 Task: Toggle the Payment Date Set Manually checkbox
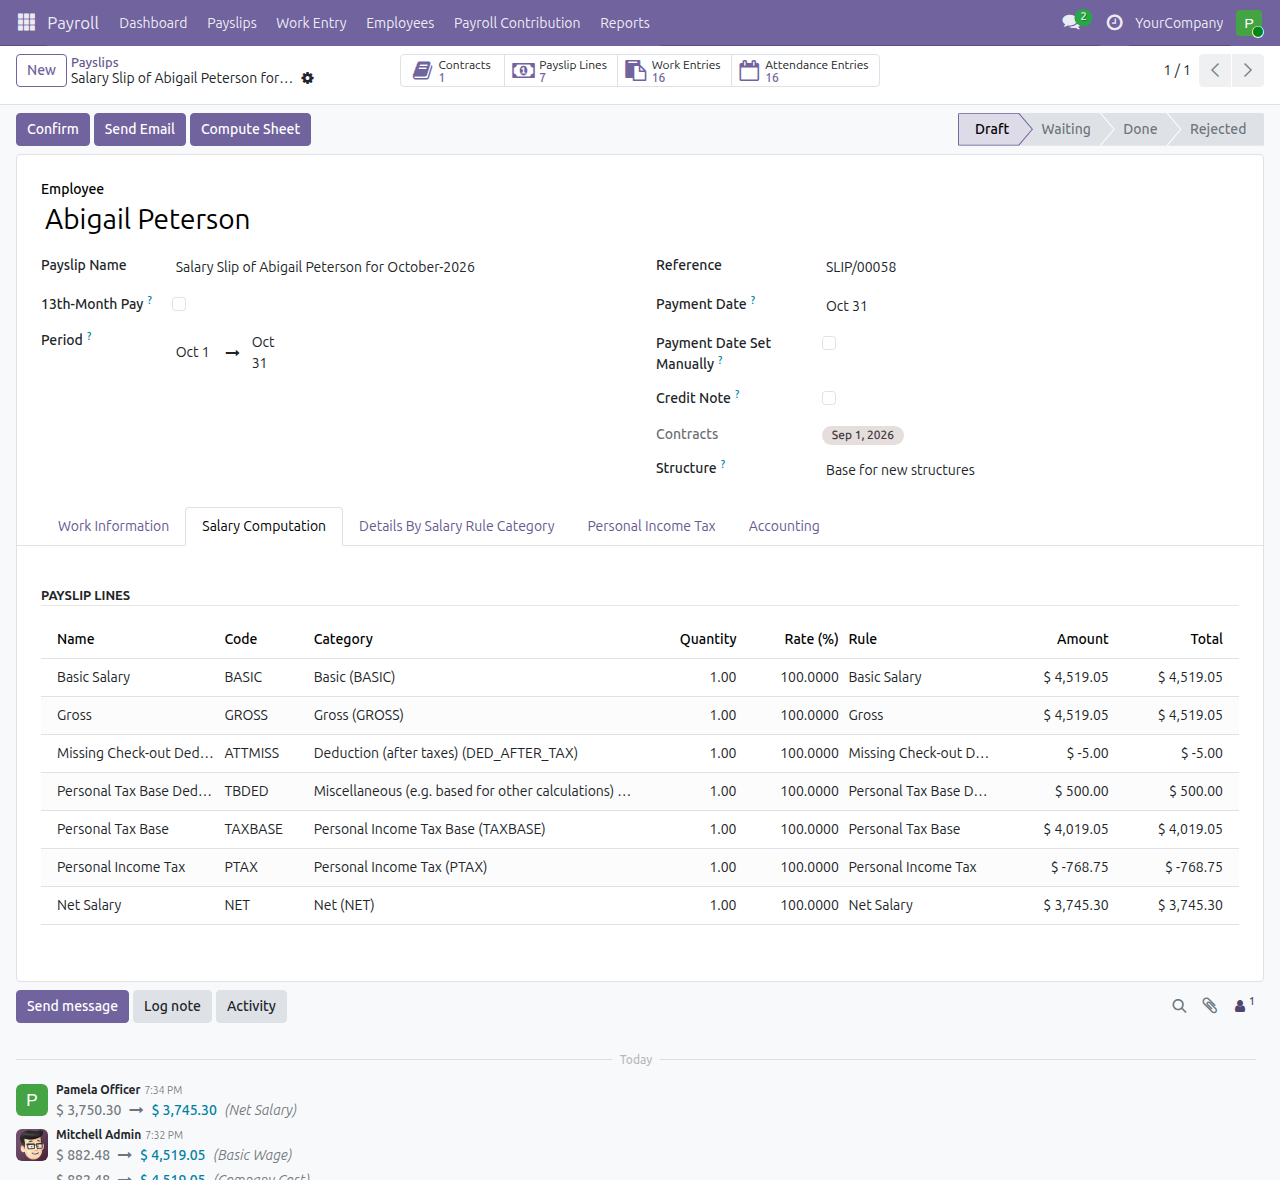pos(829,343)
